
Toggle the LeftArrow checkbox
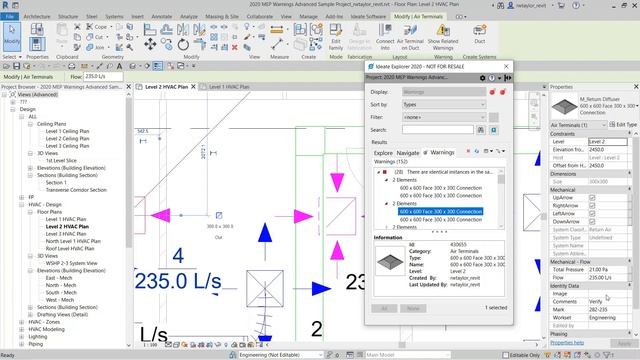click(592, 213)
